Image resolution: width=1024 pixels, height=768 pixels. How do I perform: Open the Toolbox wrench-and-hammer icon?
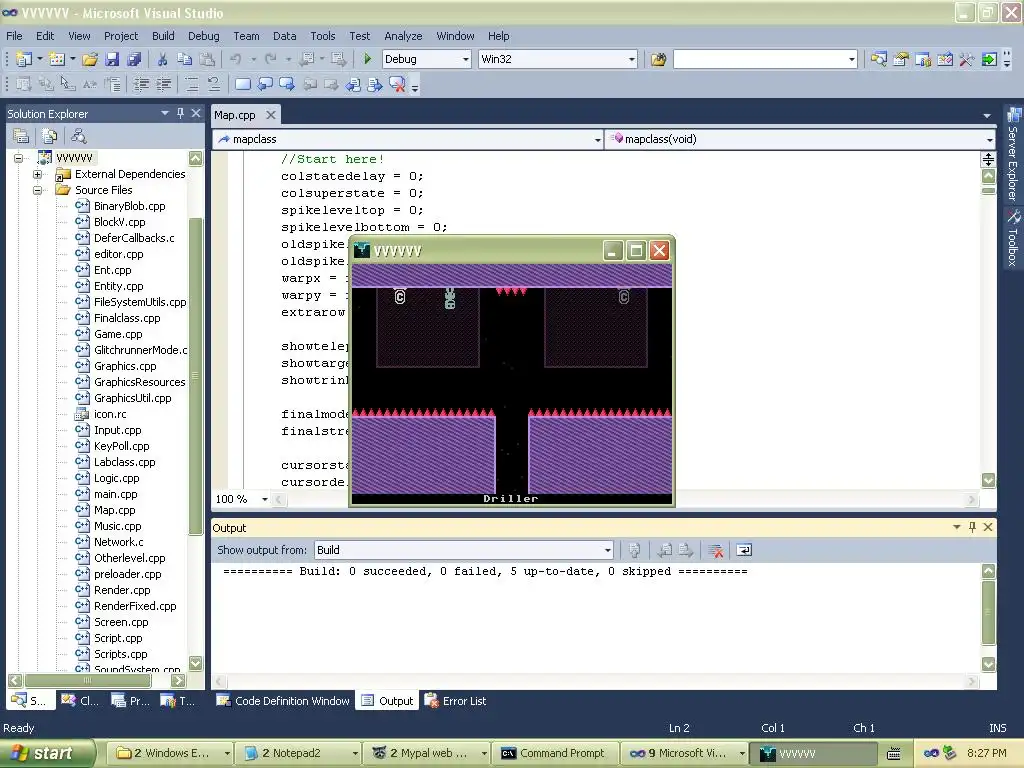[967, 59]
